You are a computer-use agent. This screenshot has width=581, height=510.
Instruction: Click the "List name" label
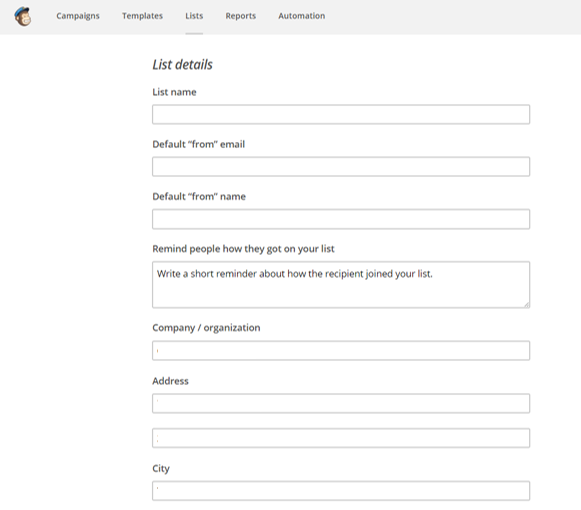[174, 92]
